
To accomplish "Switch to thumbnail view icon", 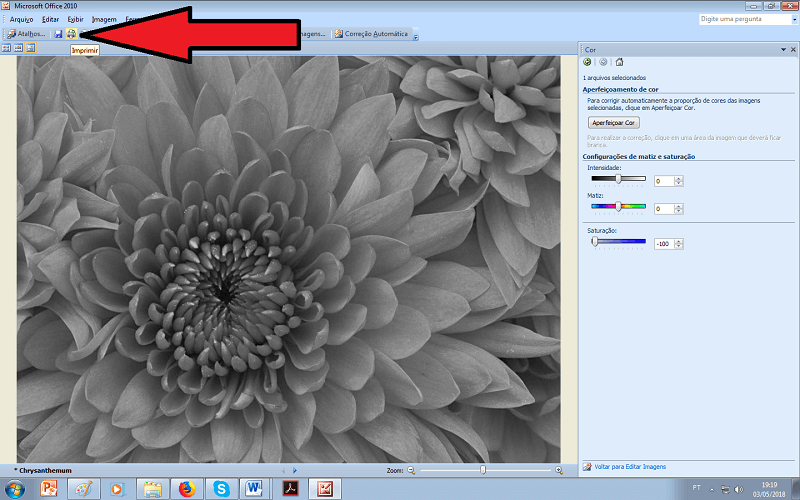I will [x=6, y=48].
